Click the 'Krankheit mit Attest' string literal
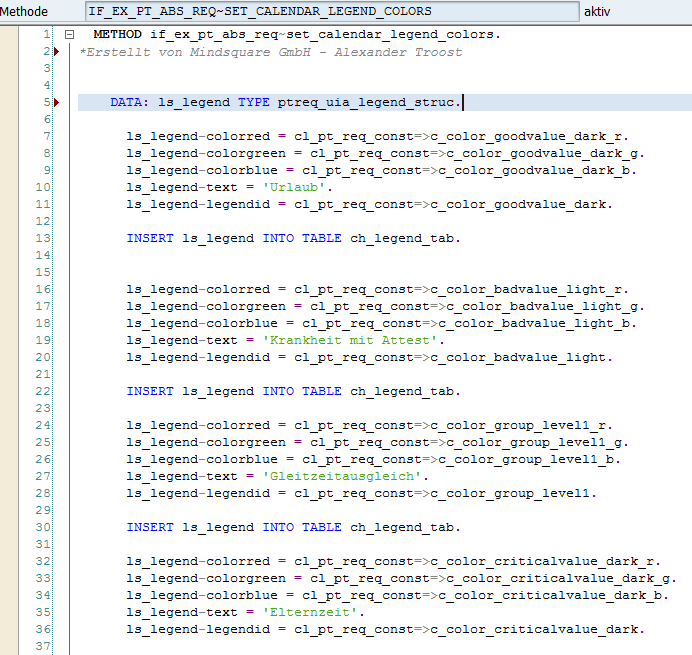The width and height of the screenshot is (692, 655). click(350, 340)
